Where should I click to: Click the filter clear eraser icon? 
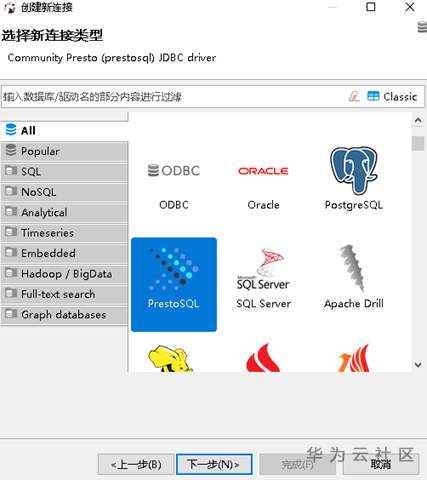[x=354, y=97]
